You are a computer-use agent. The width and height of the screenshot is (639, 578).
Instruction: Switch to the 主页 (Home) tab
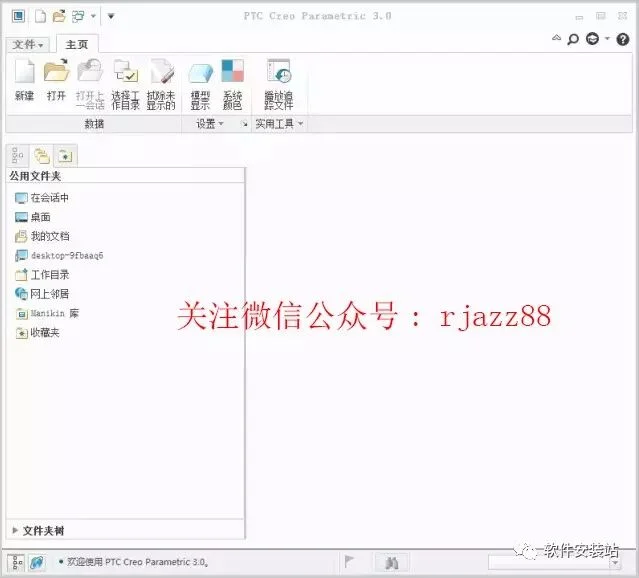pyautogui.click(x=77, y=44)
